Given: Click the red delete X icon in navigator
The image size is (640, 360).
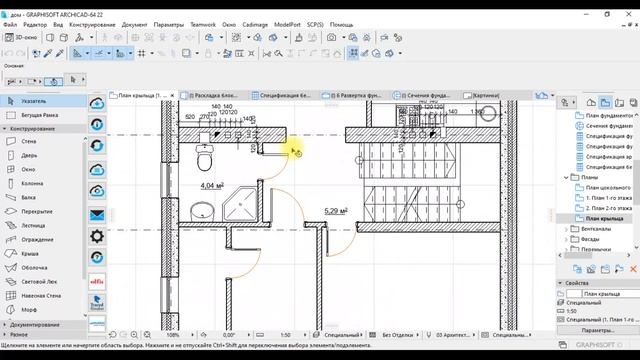Looking at the screenshot, I should click(x=633, y=269).
